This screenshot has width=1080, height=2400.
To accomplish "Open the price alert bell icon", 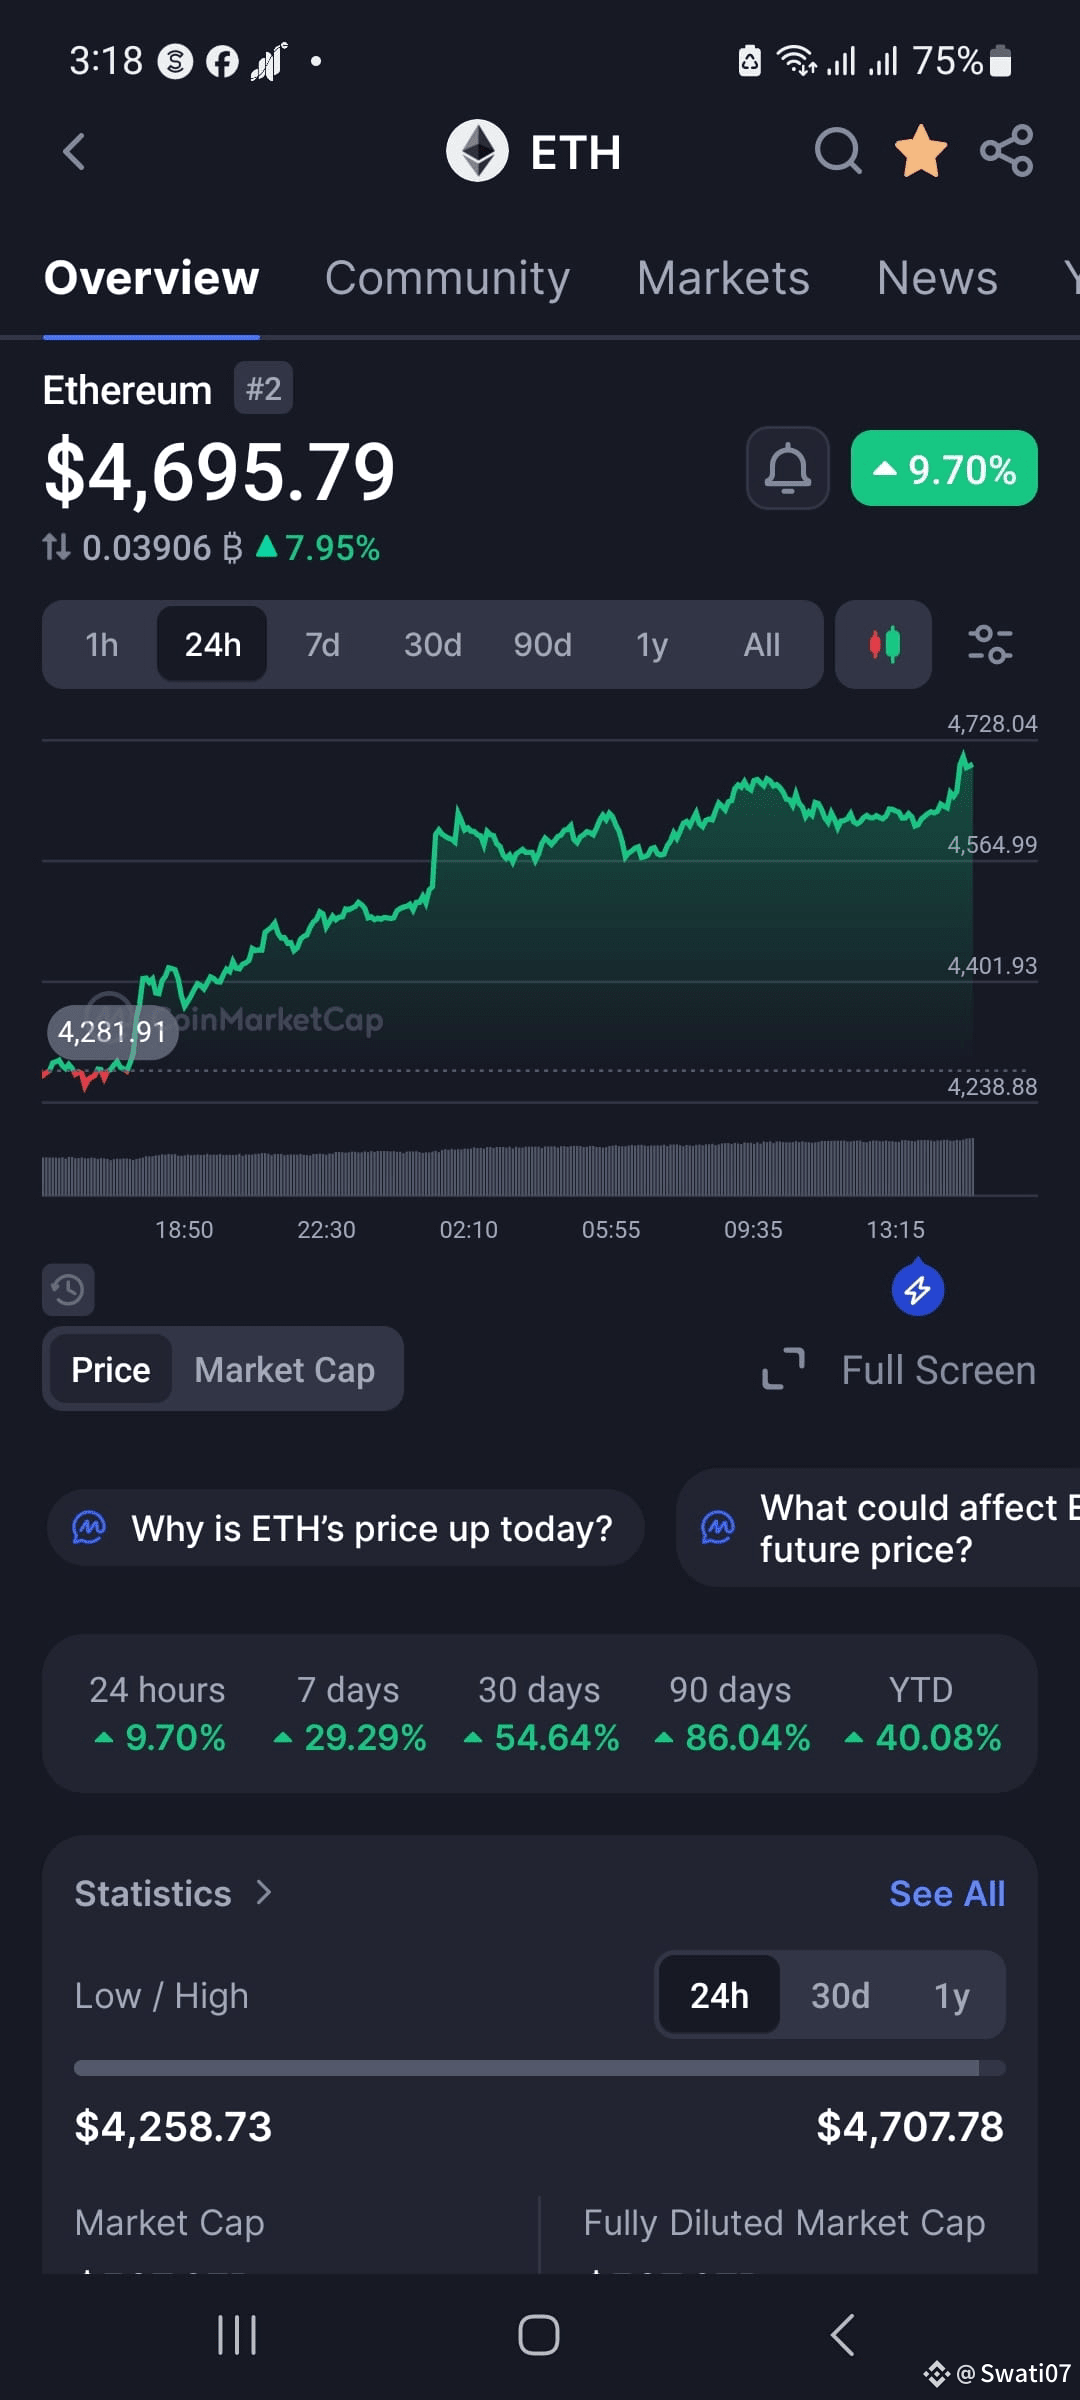I will click(788, 468).
